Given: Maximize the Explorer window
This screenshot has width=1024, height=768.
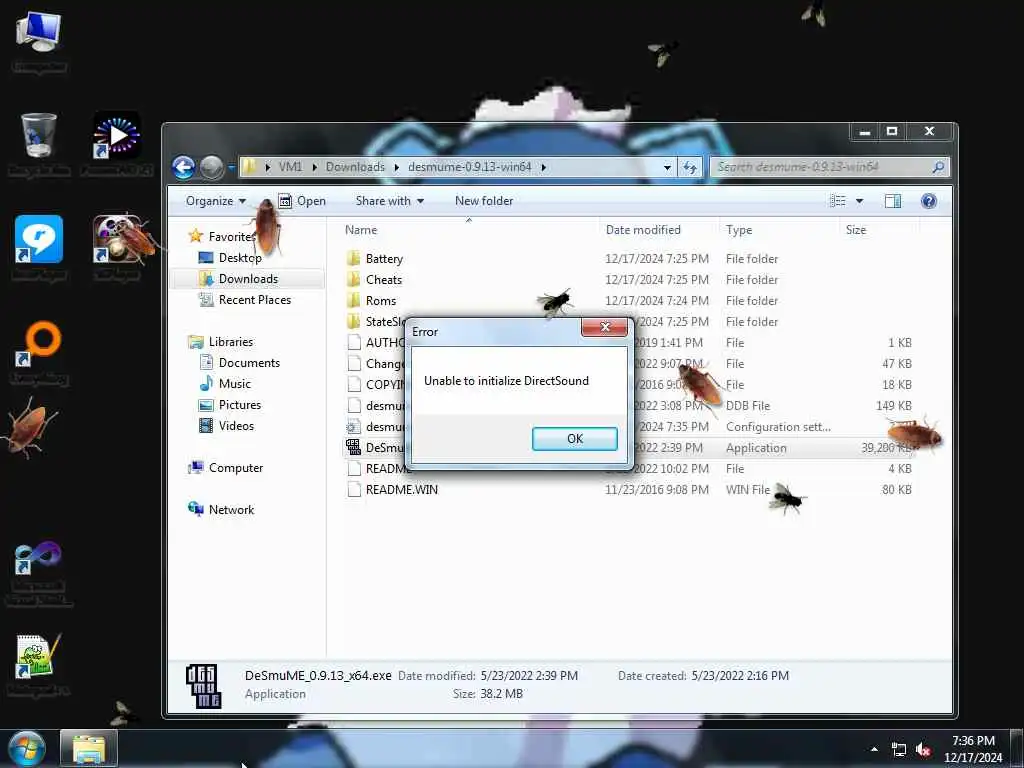Looking at the screenshot, I should click(892, 132).
